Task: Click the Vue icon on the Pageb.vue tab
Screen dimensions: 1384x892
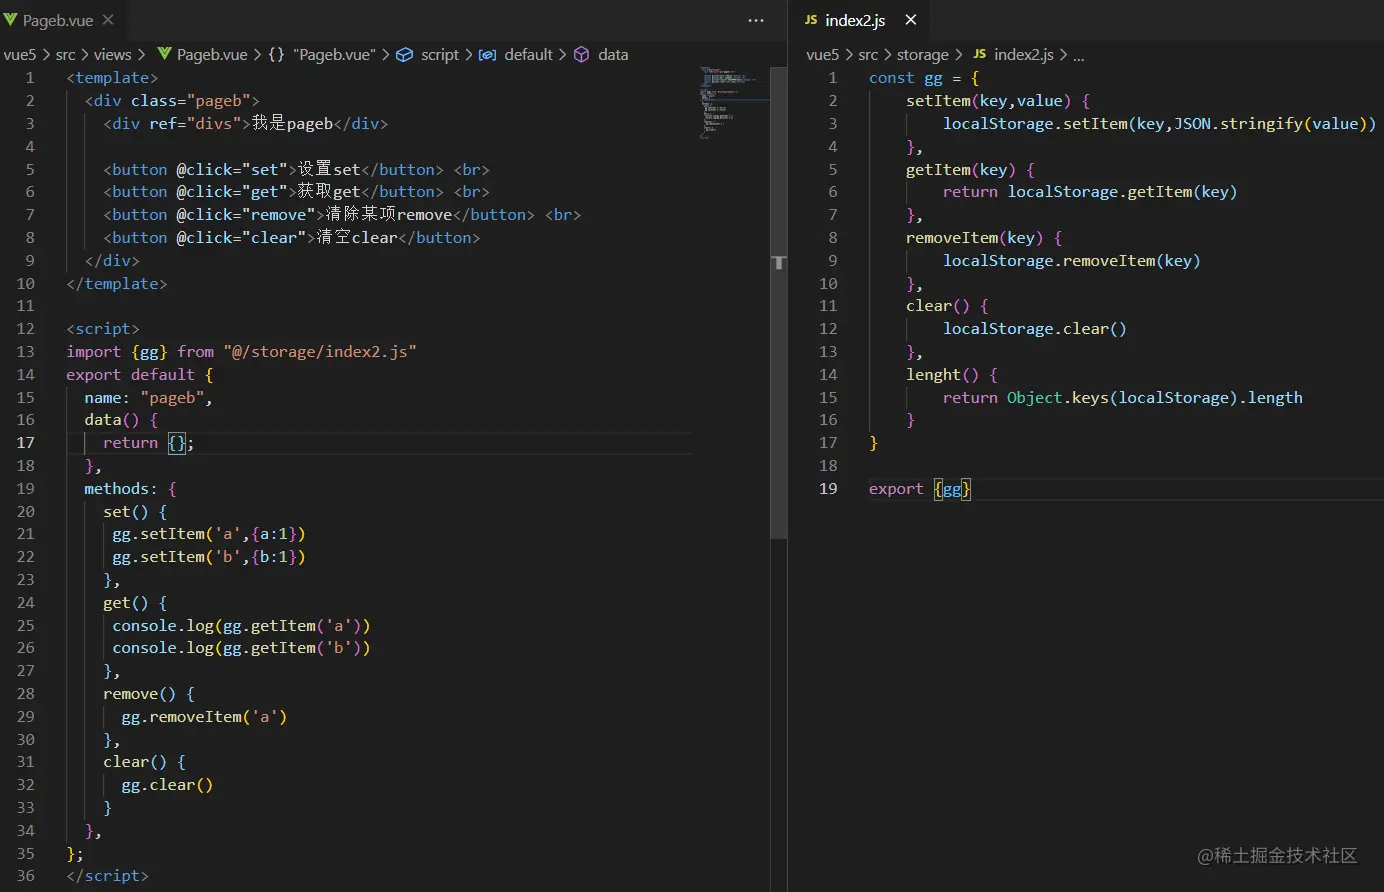Action: tap(11, 20)
